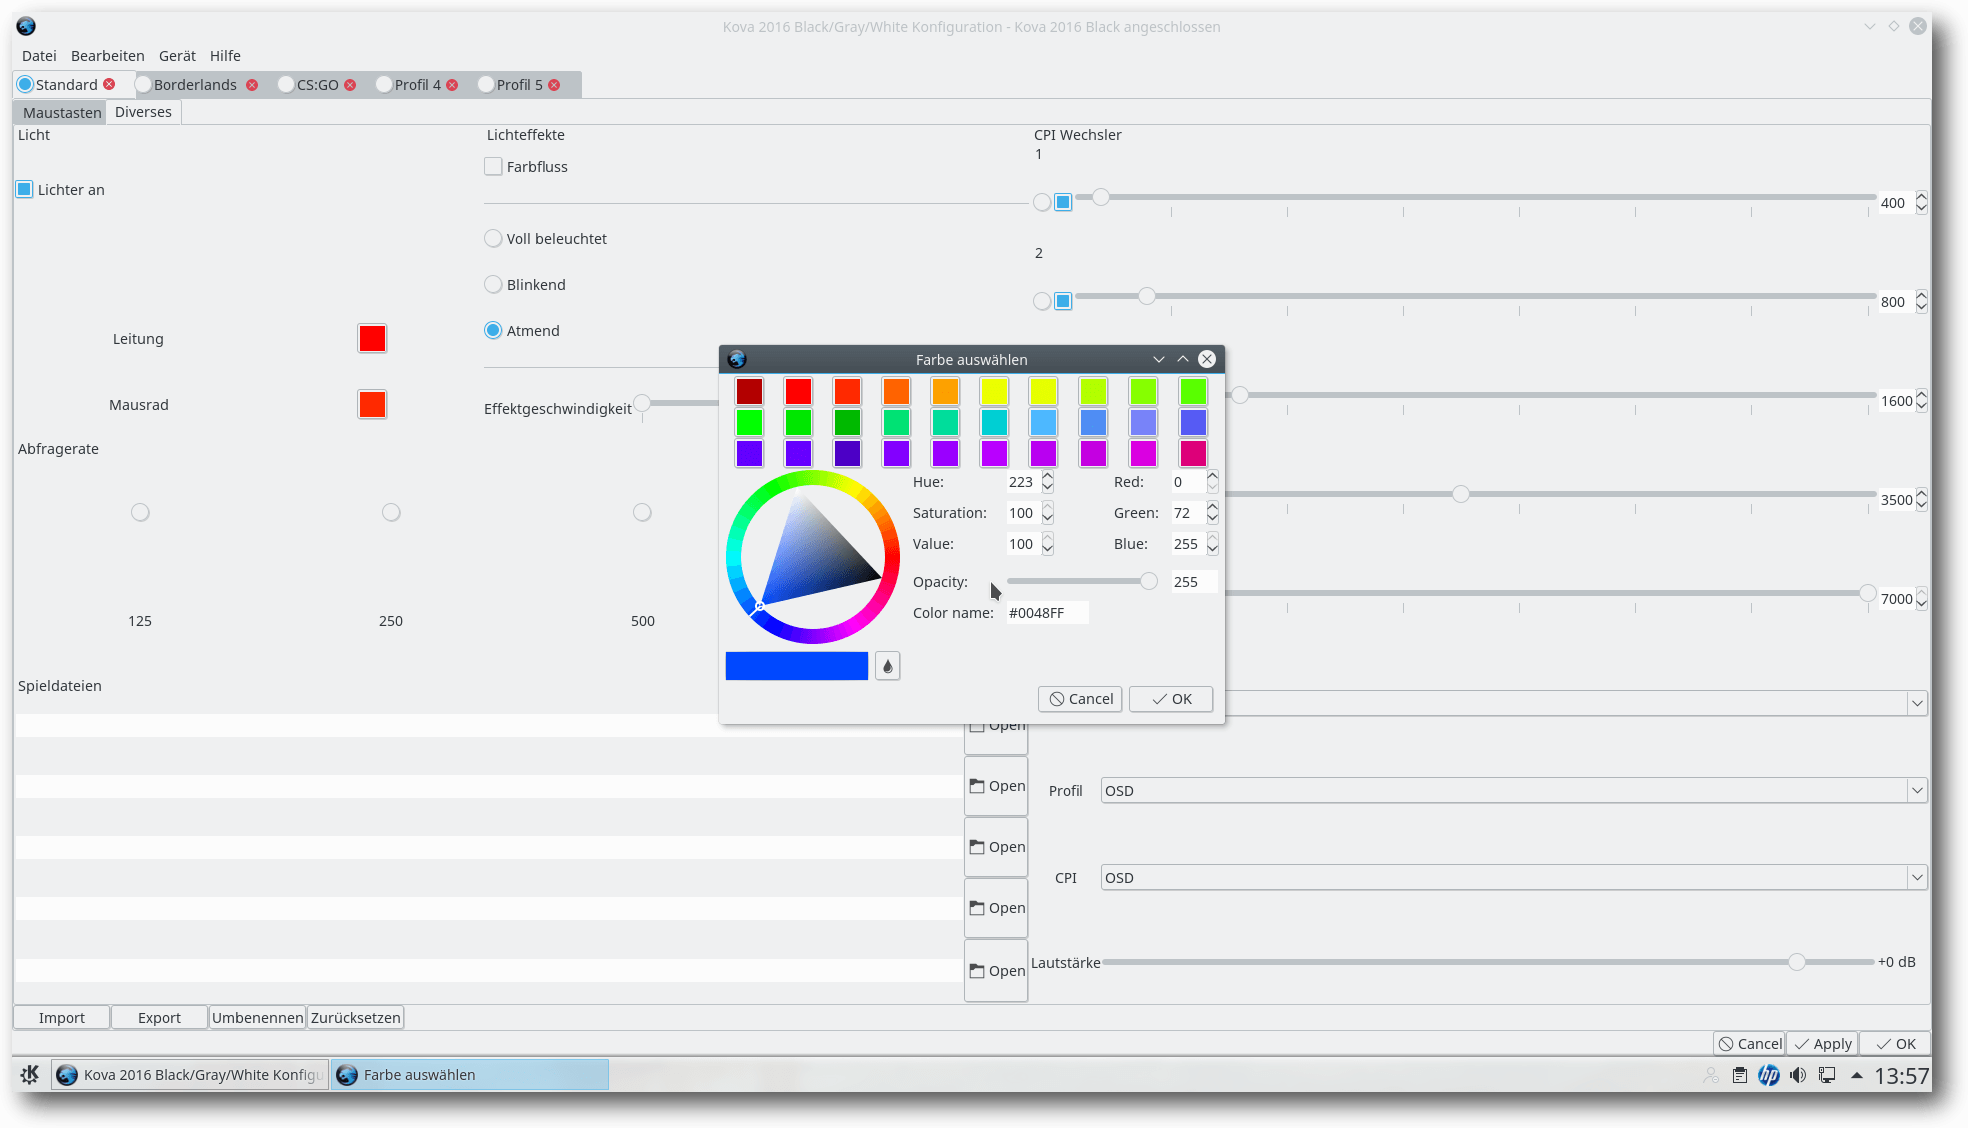Increase Hue value with spinner up
The height and width of the screenshot is (1128, 1968).
[1047, 476]
